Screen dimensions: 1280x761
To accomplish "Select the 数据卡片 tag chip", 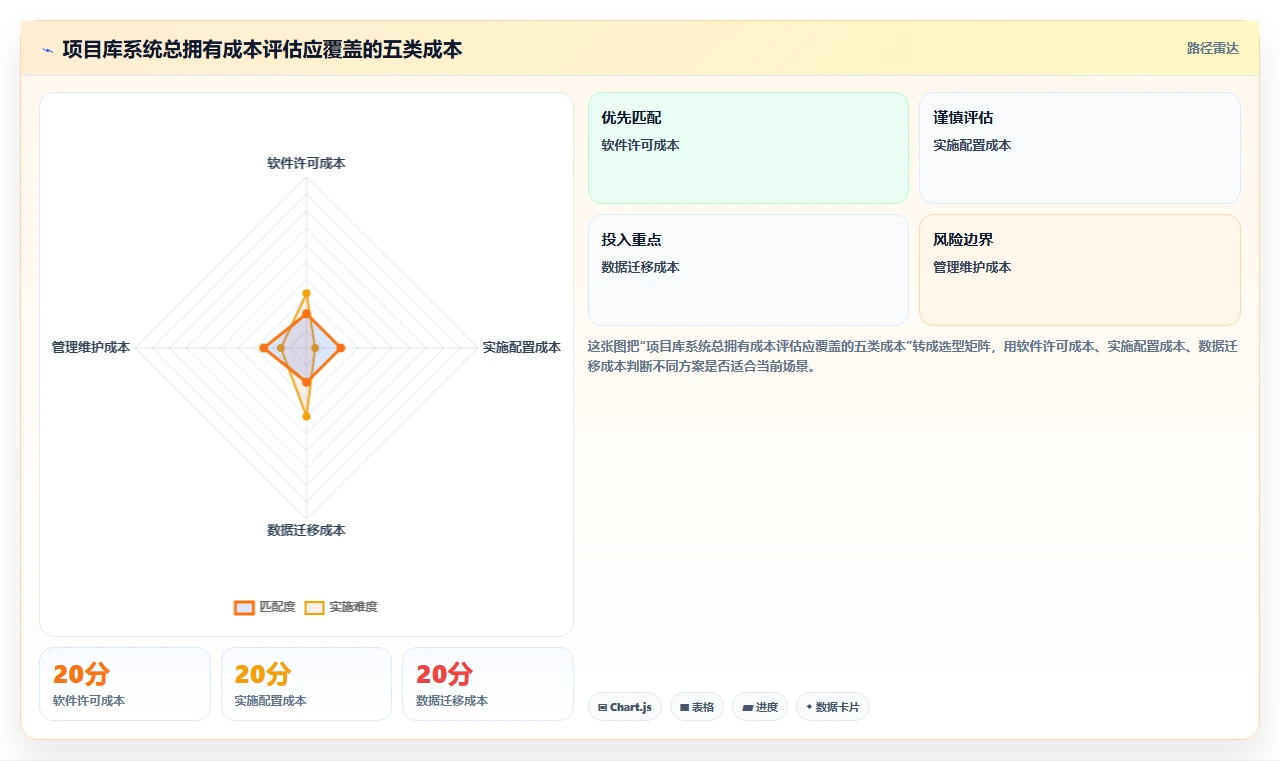I will (833, 707).
